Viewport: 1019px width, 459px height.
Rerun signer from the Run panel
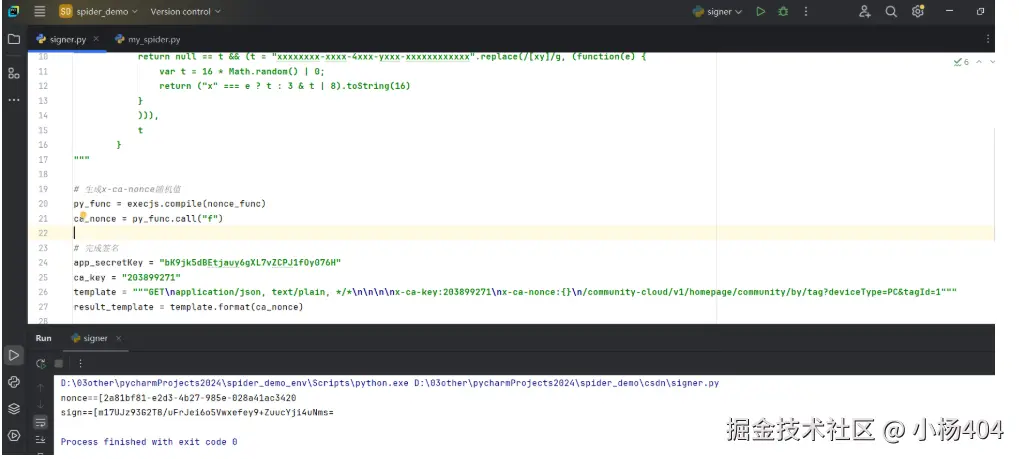[41, 363]
